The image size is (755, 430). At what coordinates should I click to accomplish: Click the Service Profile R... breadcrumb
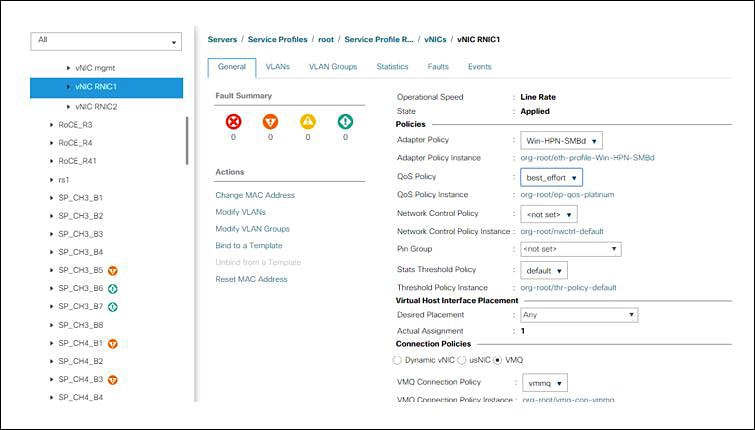(379, 39)
